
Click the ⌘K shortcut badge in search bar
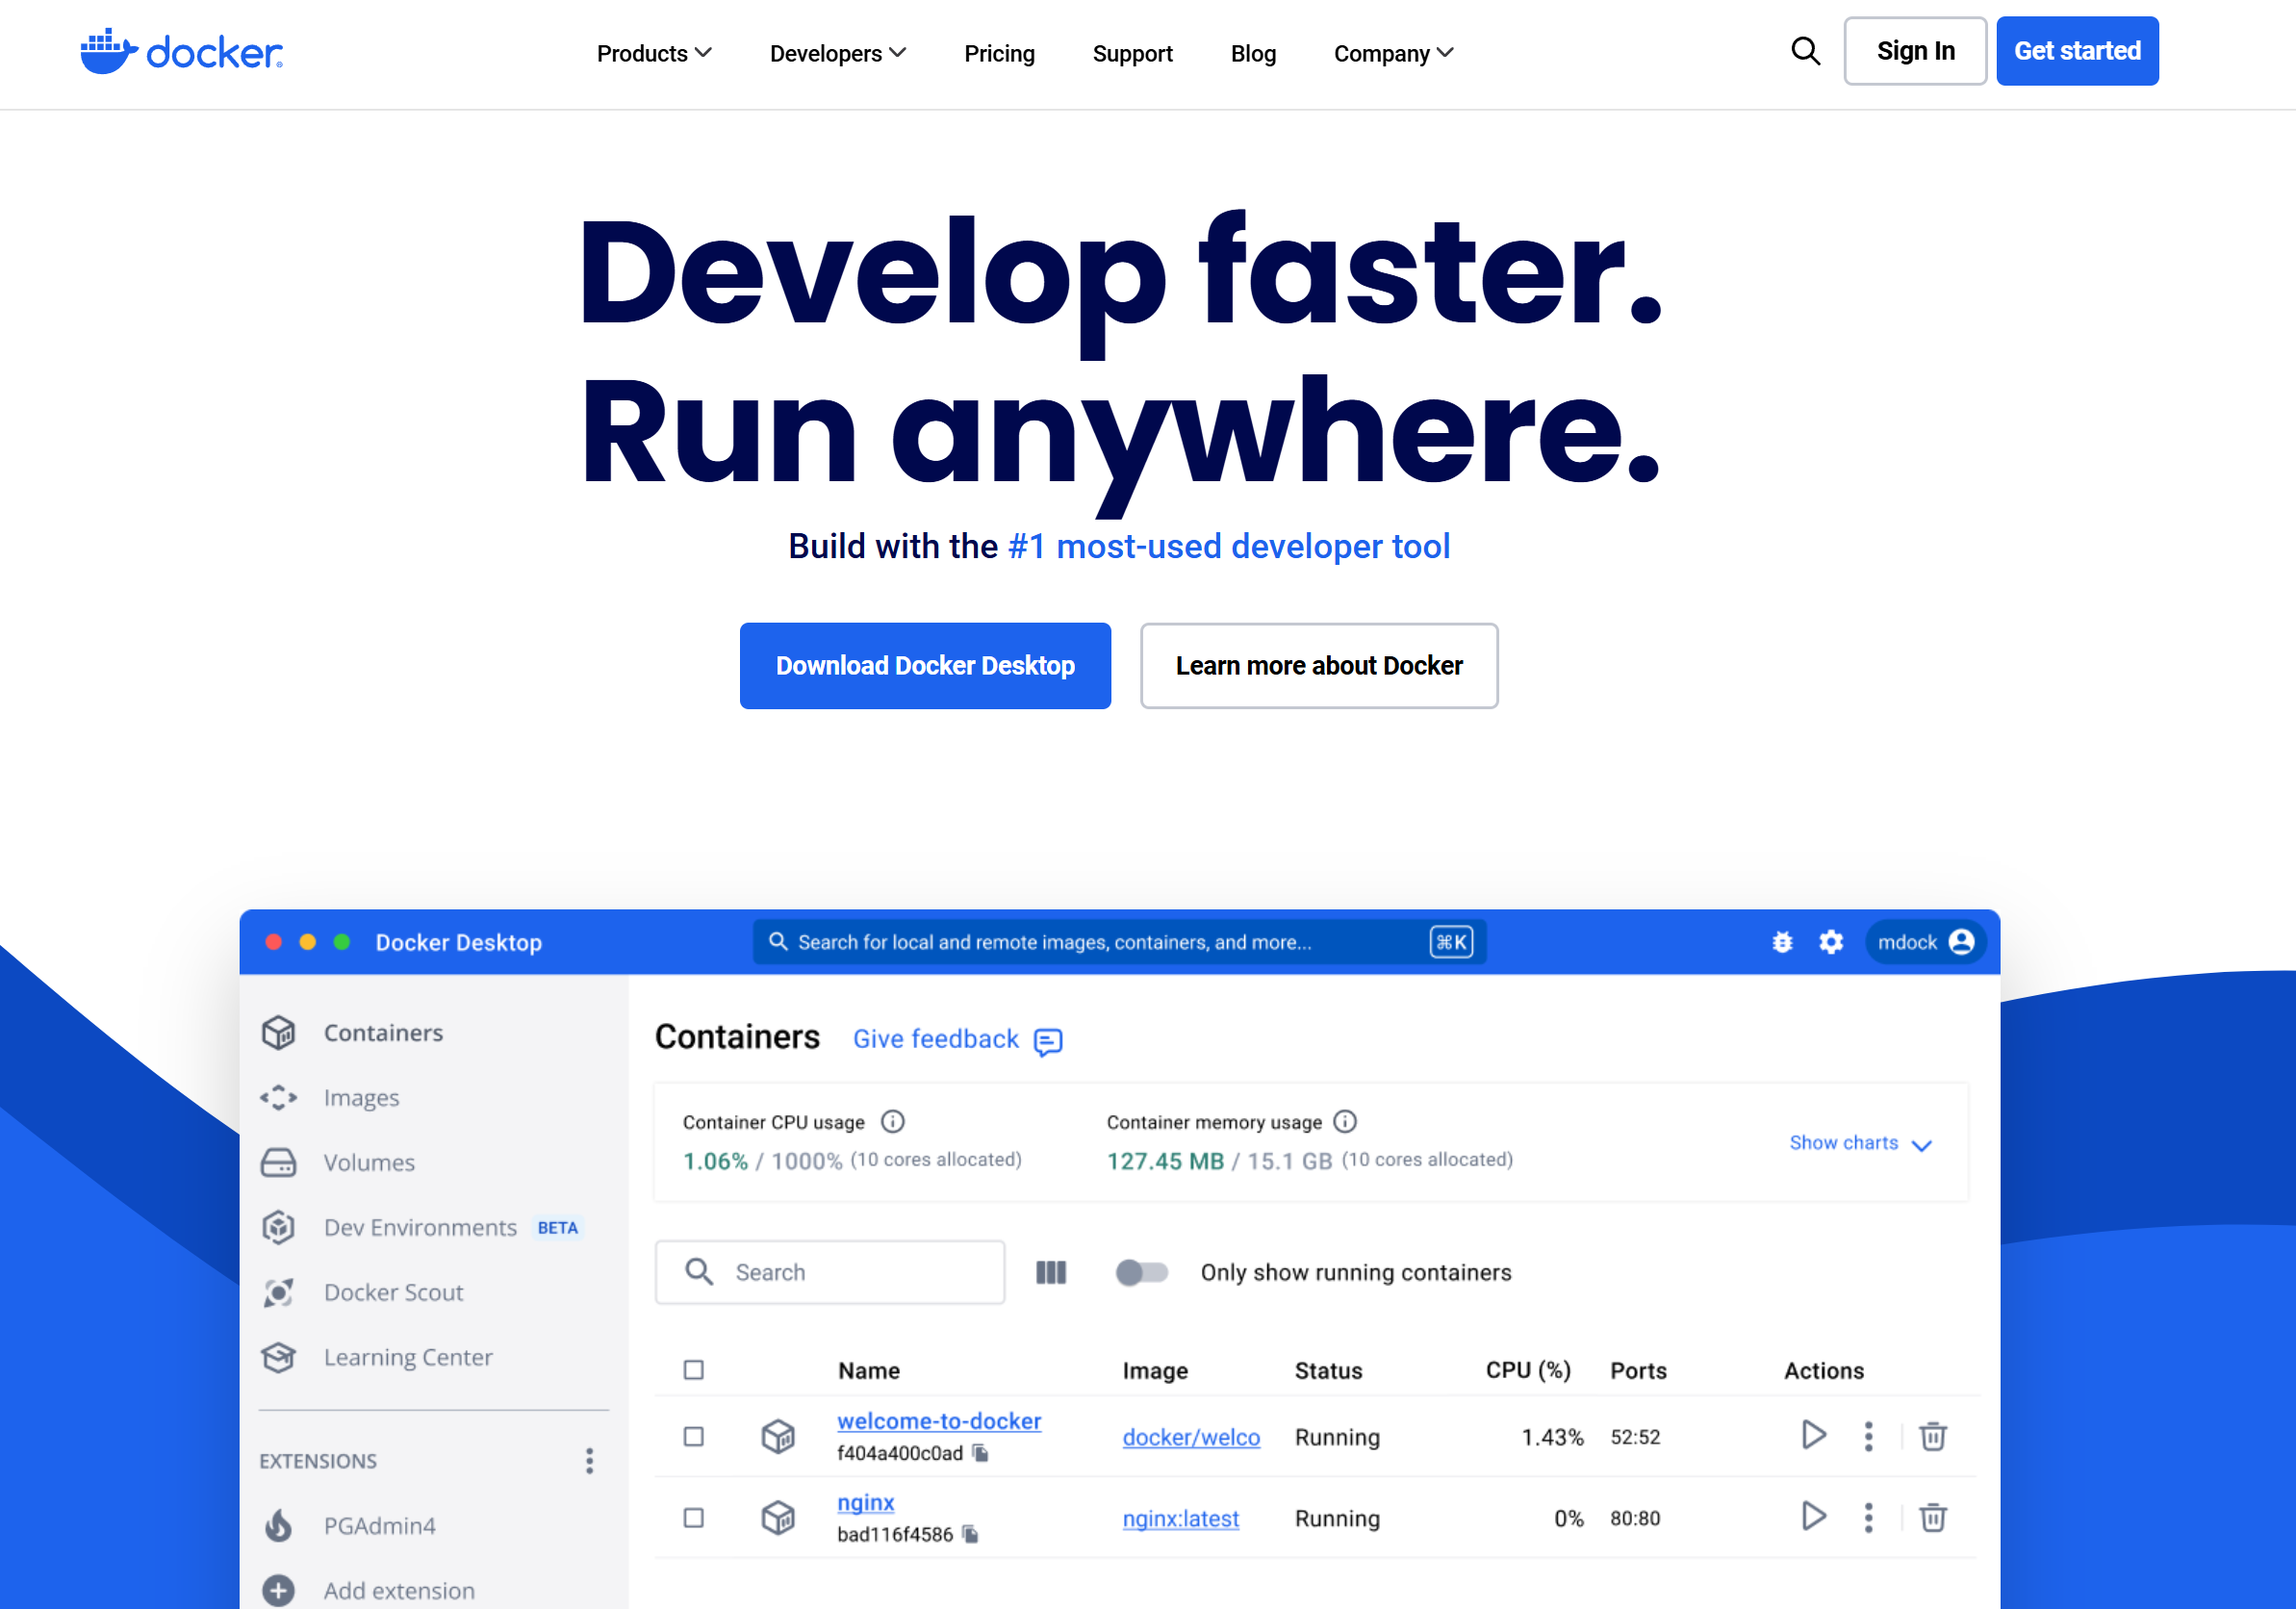click(1451, 942)
